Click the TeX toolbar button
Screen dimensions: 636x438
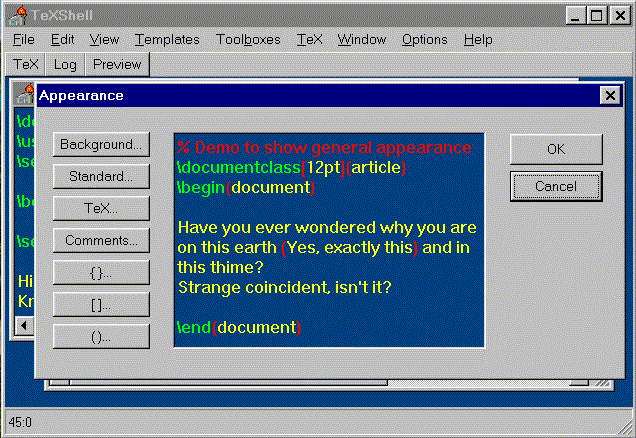click(26, 64)
